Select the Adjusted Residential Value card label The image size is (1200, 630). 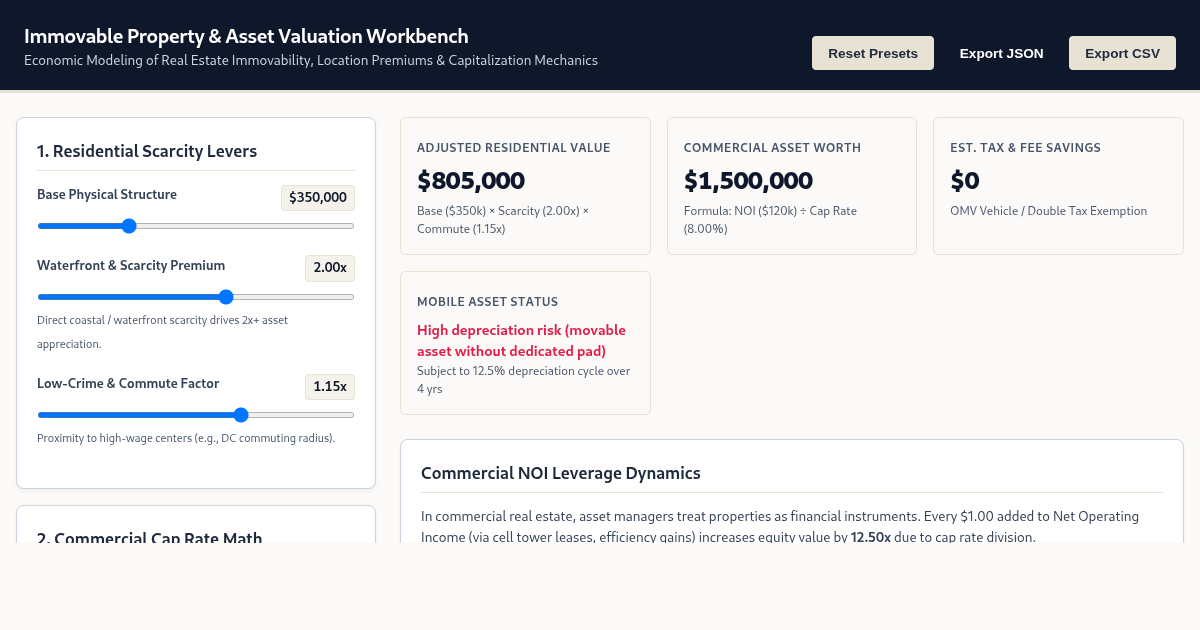point(513,147)
